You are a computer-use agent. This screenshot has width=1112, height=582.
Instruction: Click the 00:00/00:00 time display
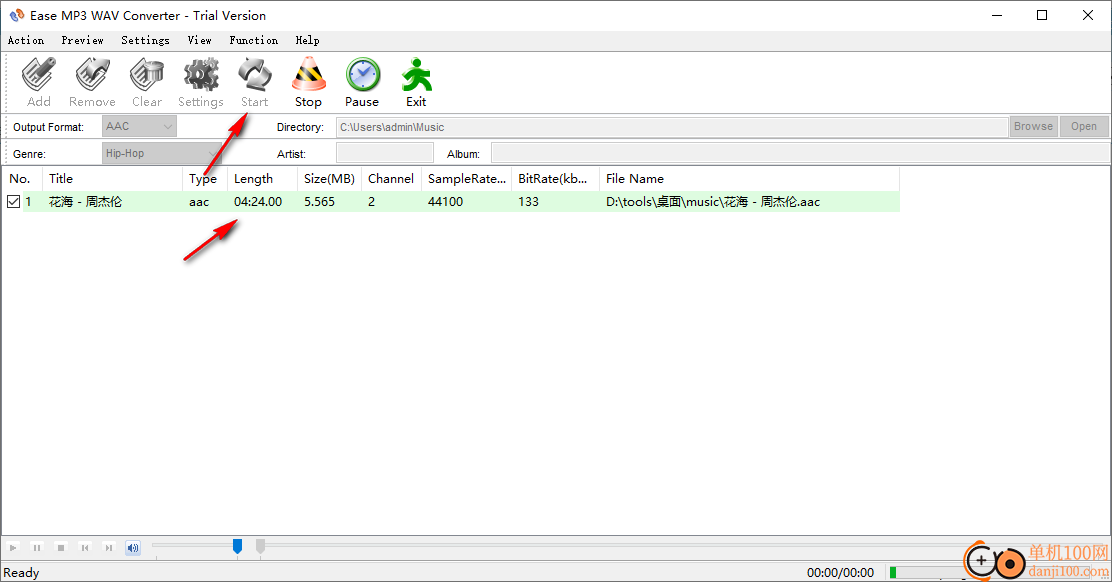tap(840, 573)
